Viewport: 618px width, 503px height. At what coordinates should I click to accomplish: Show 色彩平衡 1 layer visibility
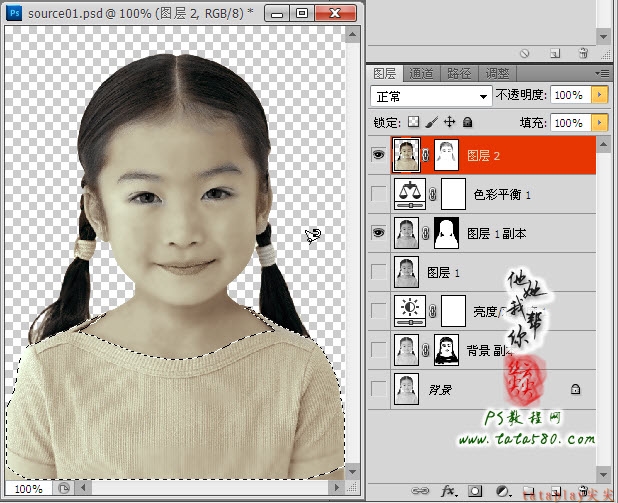[379, 194]
